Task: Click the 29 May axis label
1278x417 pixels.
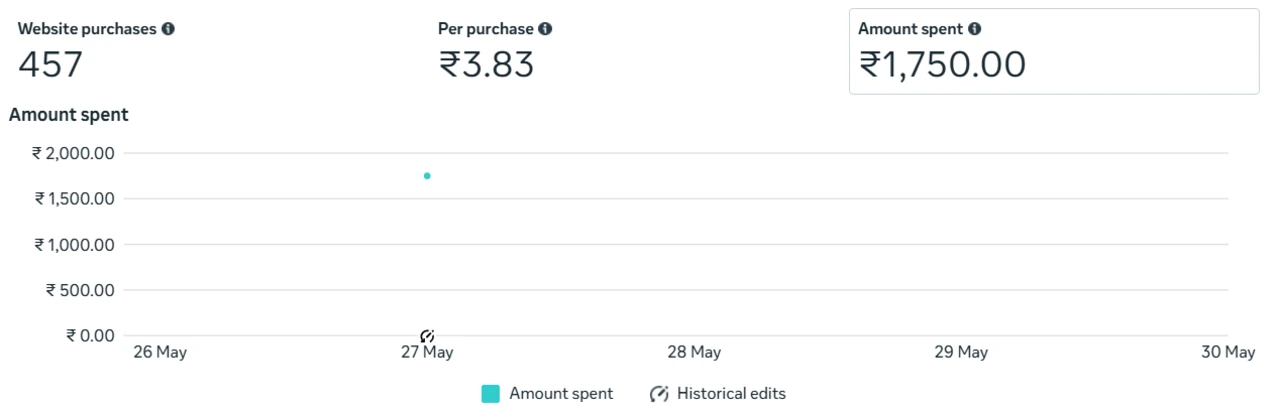Action: [x=961, y=353]
